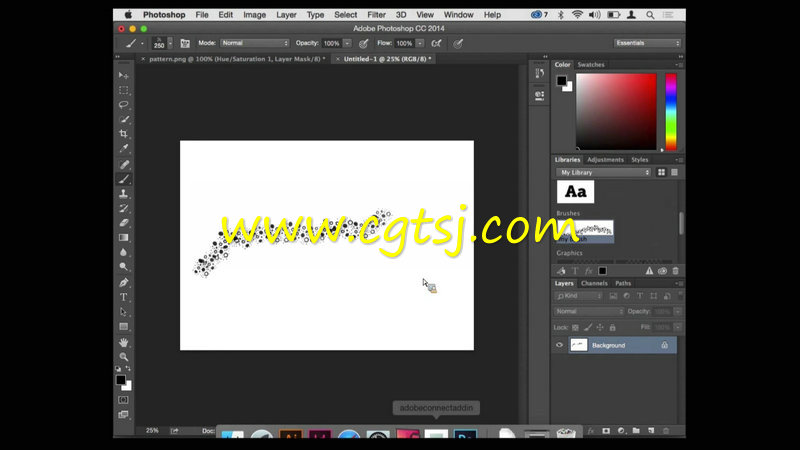Hide the Background layer eye icon
Screen dimensions: 800x450
click(x=559, y=345)
